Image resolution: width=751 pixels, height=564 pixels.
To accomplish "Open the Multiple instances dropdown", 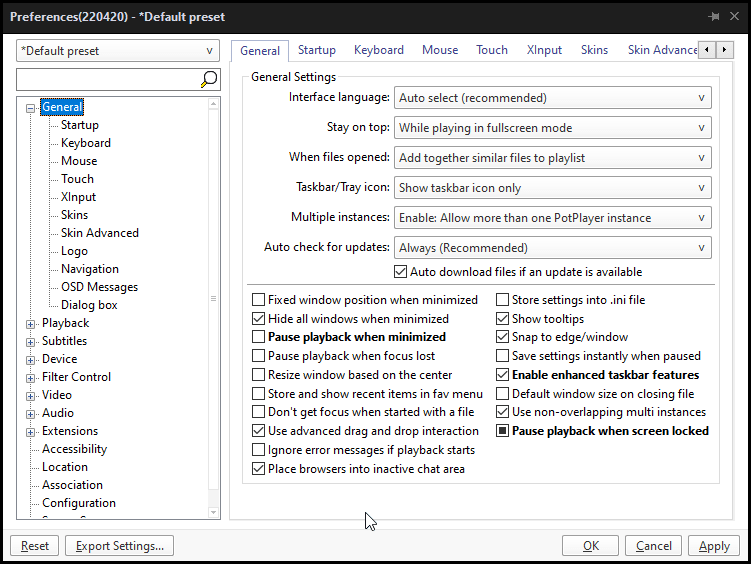I will 552,218.
